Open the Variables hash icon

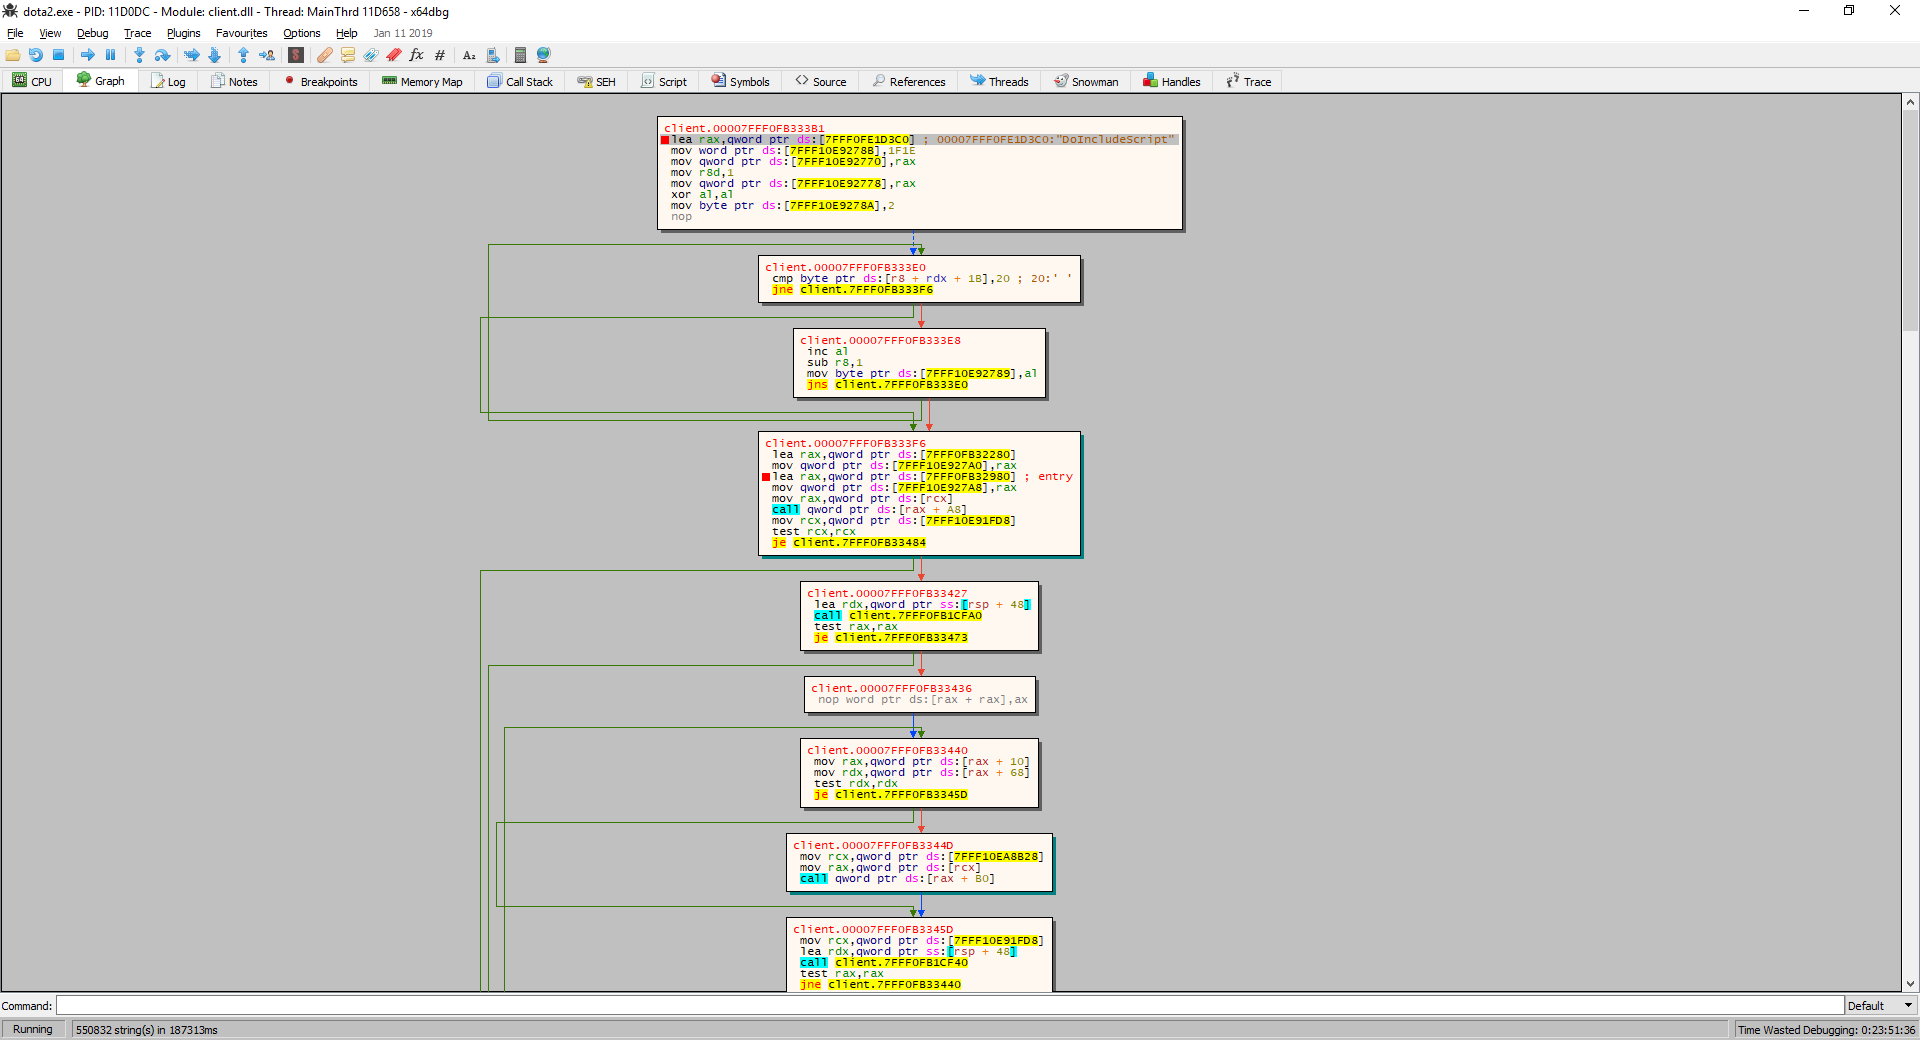[x=440, y=55]
